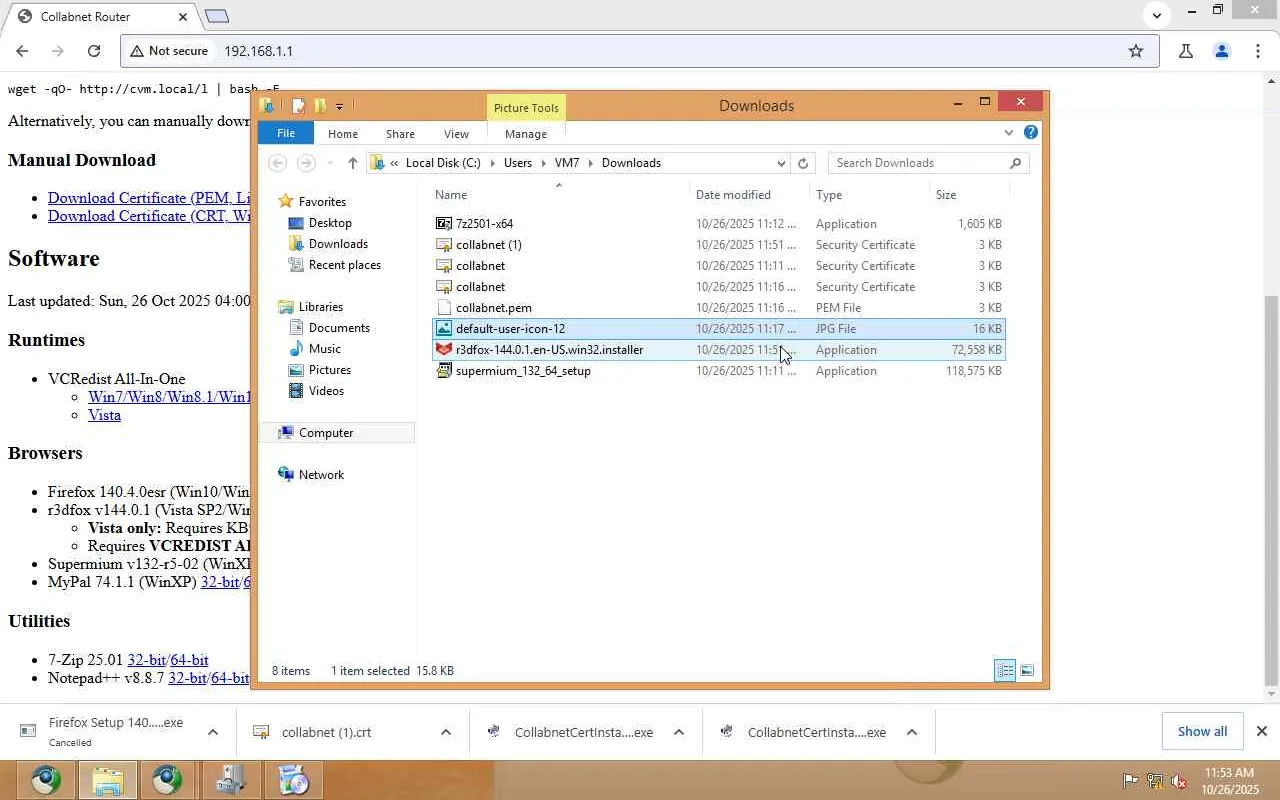Select Computer in the navigation pane
1280x800 pixels.
tap(326, 433)
